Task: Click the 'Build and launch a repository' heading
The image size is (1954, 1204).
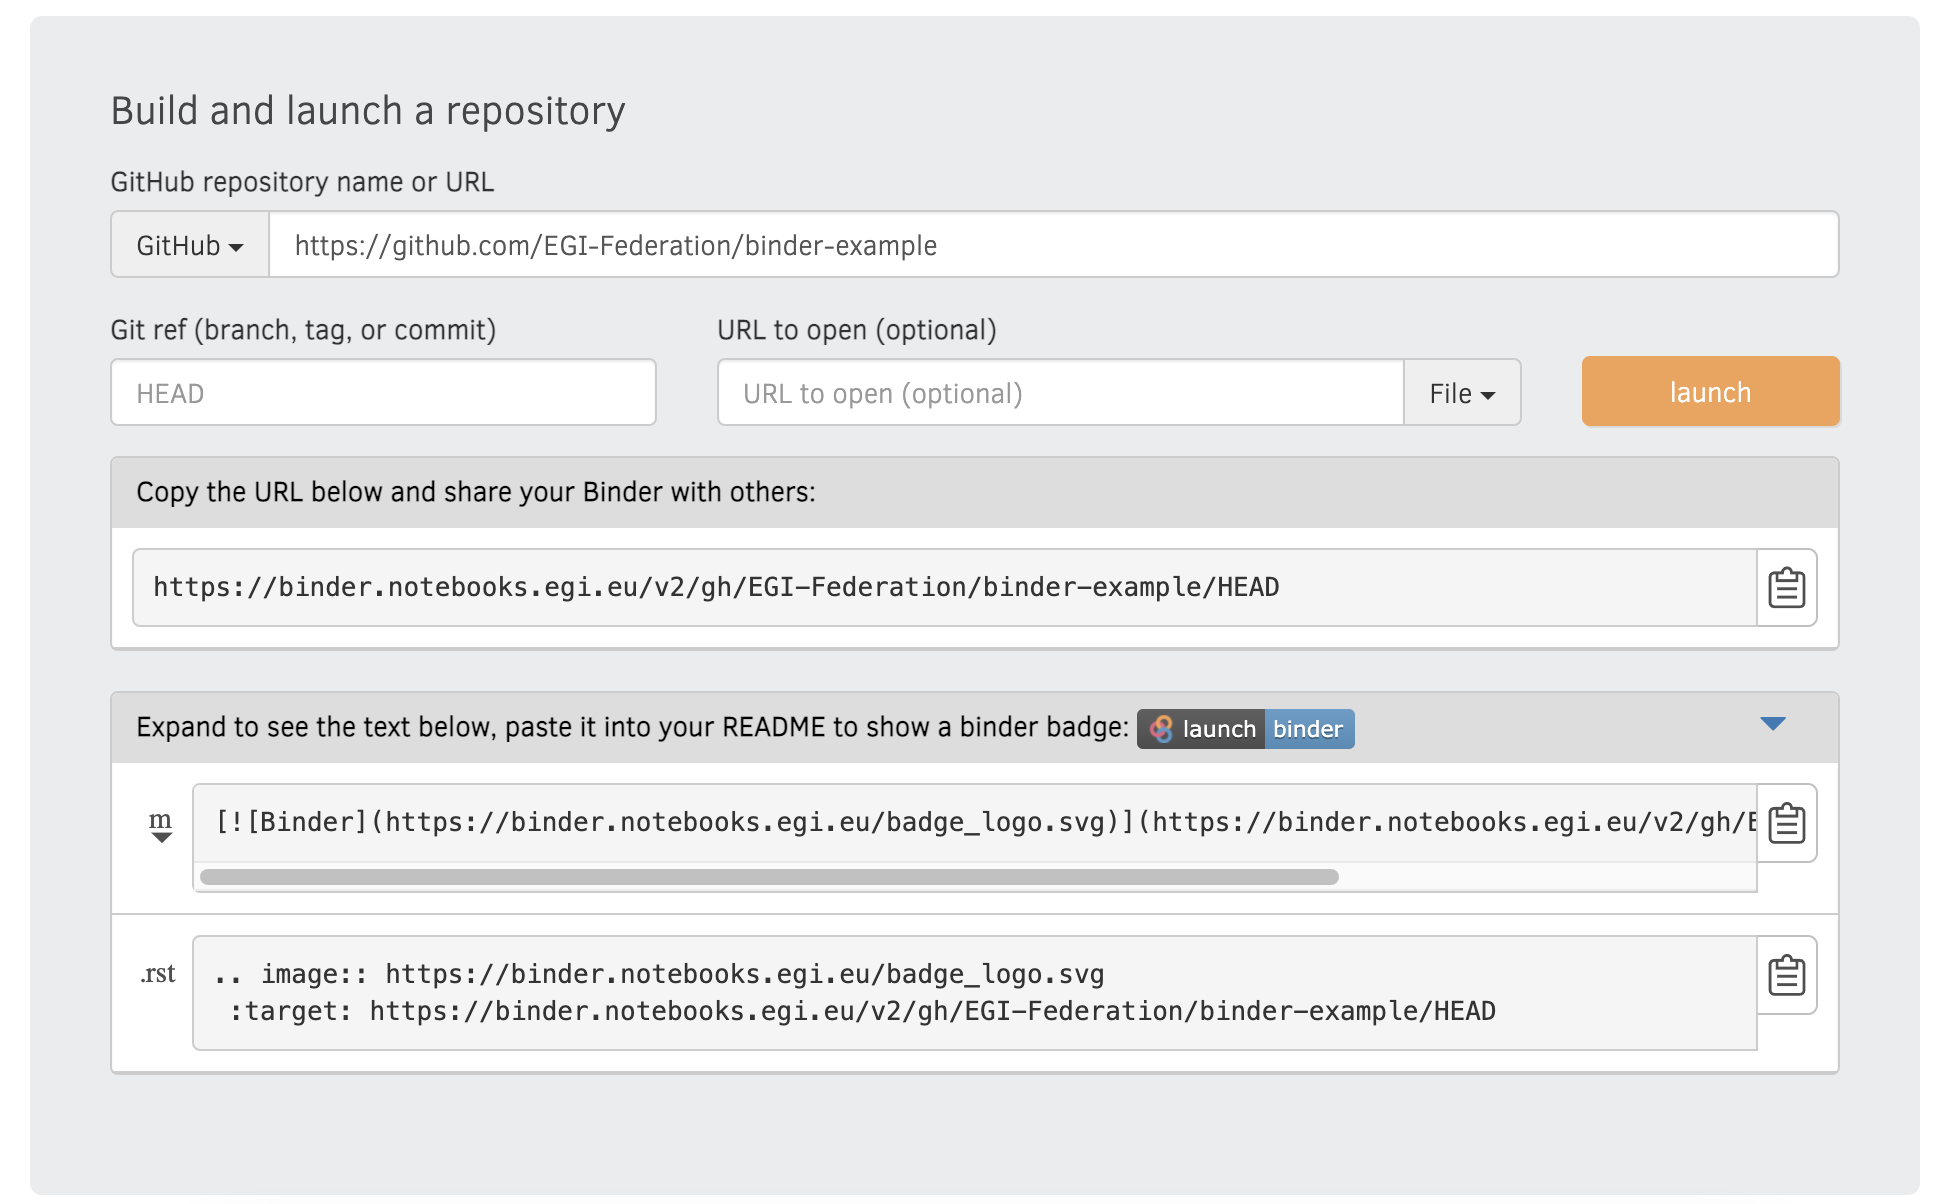Action: pyautogui.click(x=368, y=110)
